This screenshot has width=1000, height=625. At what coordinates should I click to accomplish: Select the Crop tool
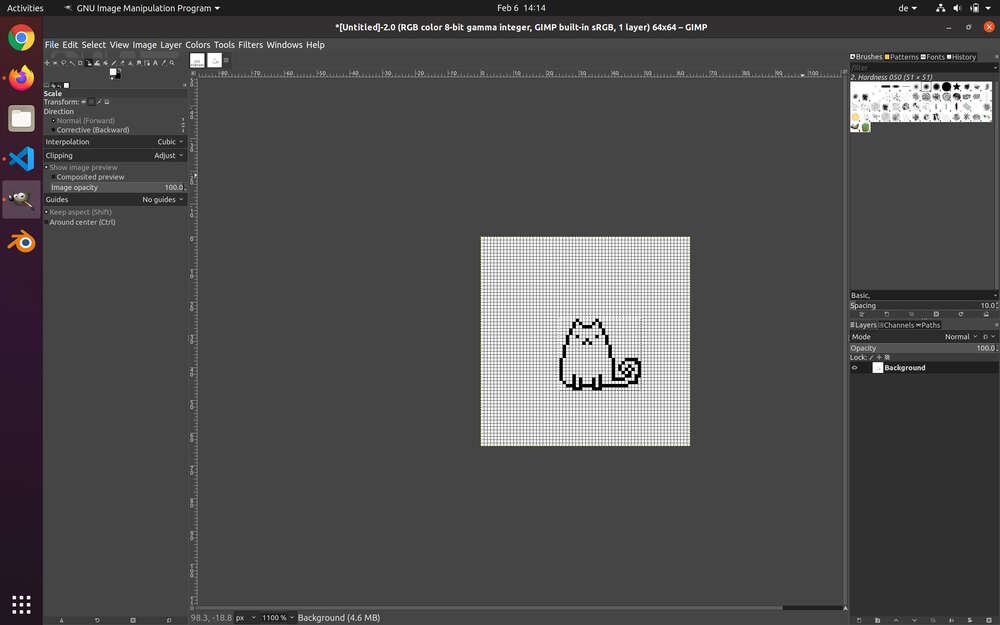[80, 62]
